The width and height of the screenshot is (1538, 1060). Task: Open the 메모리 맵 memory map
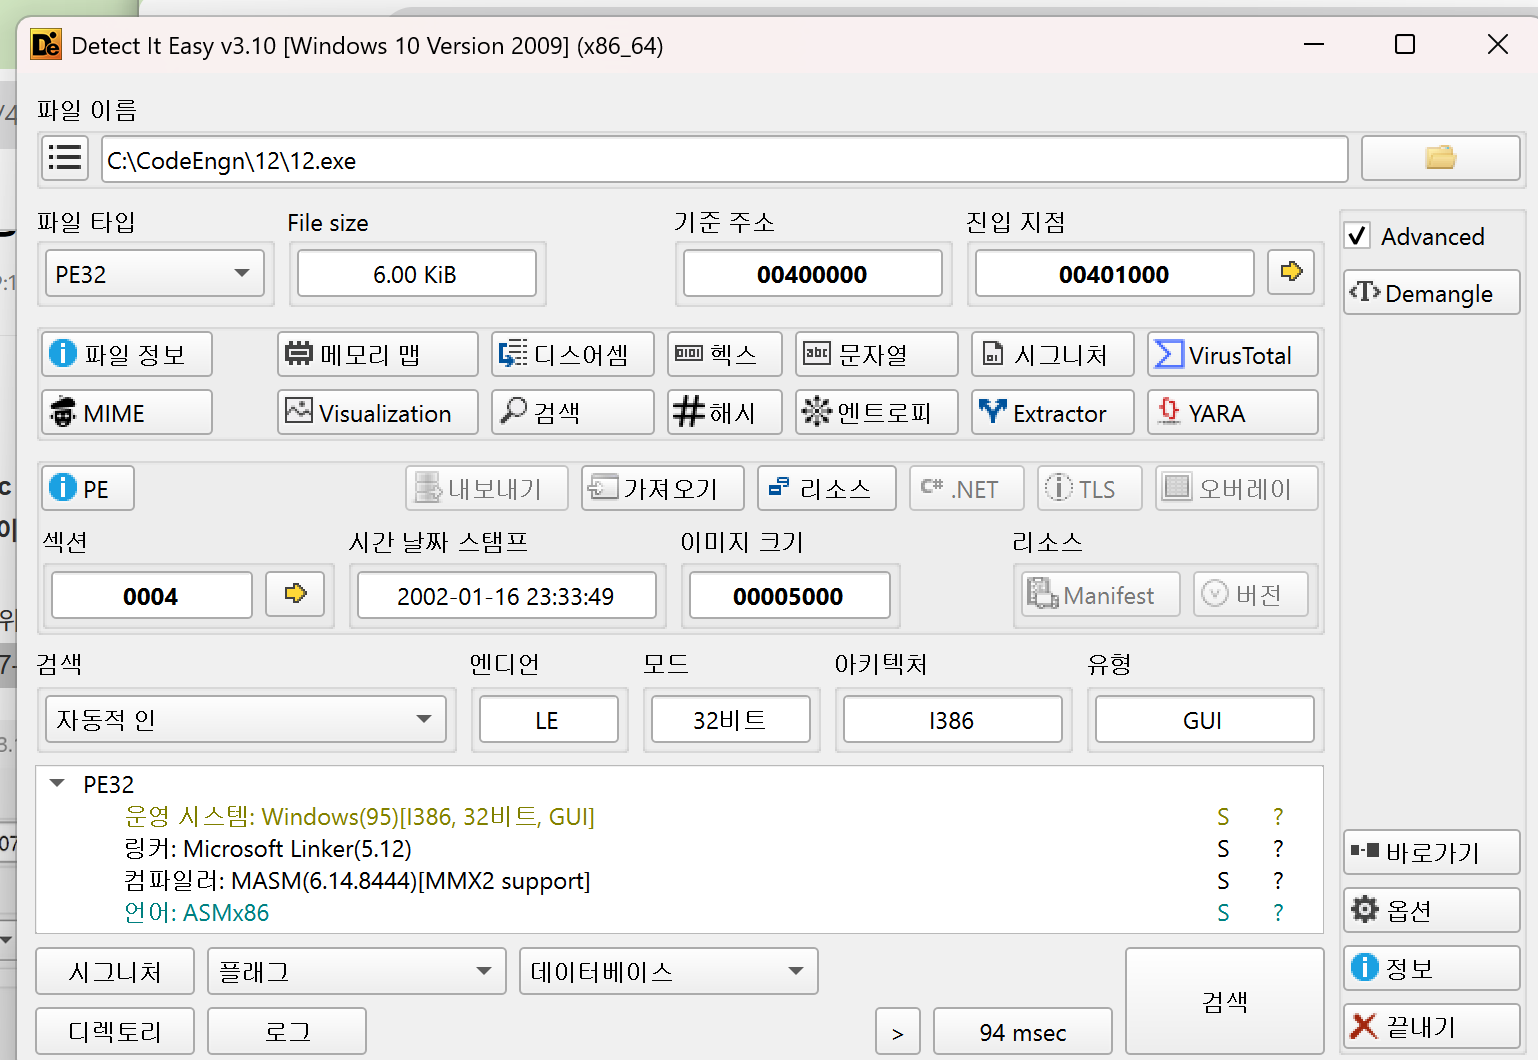[378, 354]
